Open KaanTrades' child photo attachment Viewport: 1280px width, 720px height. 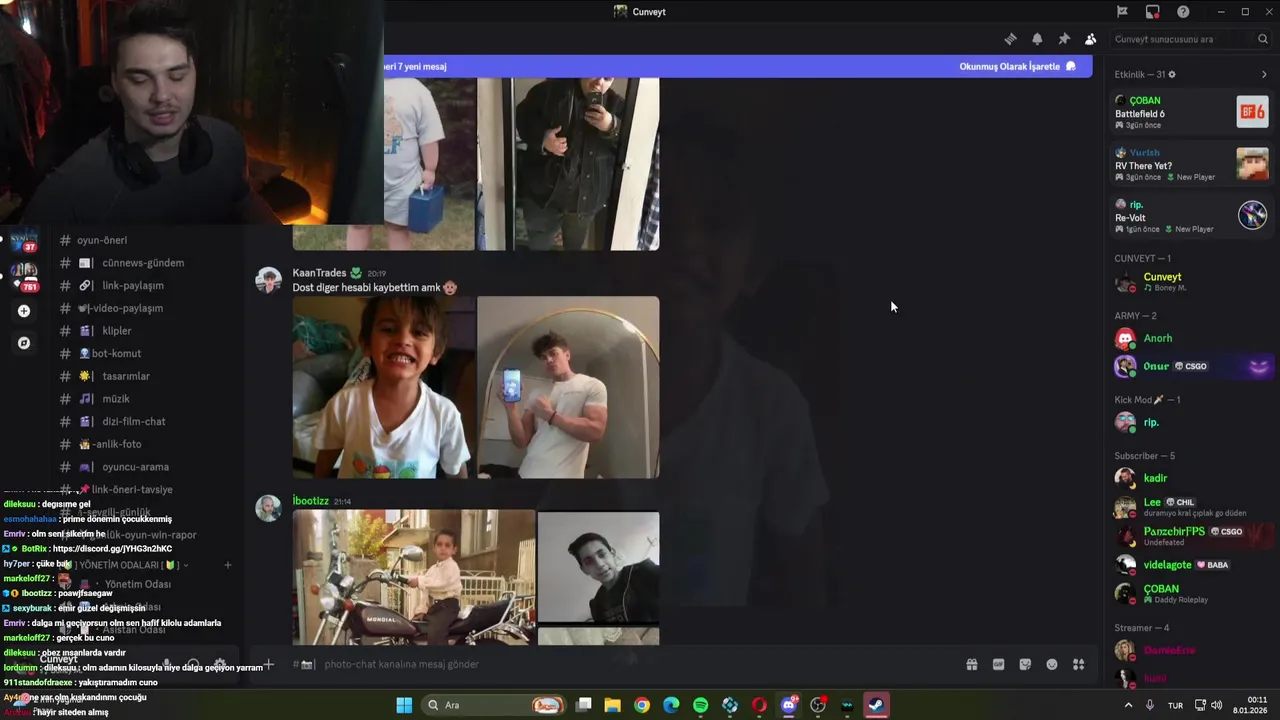383,387
